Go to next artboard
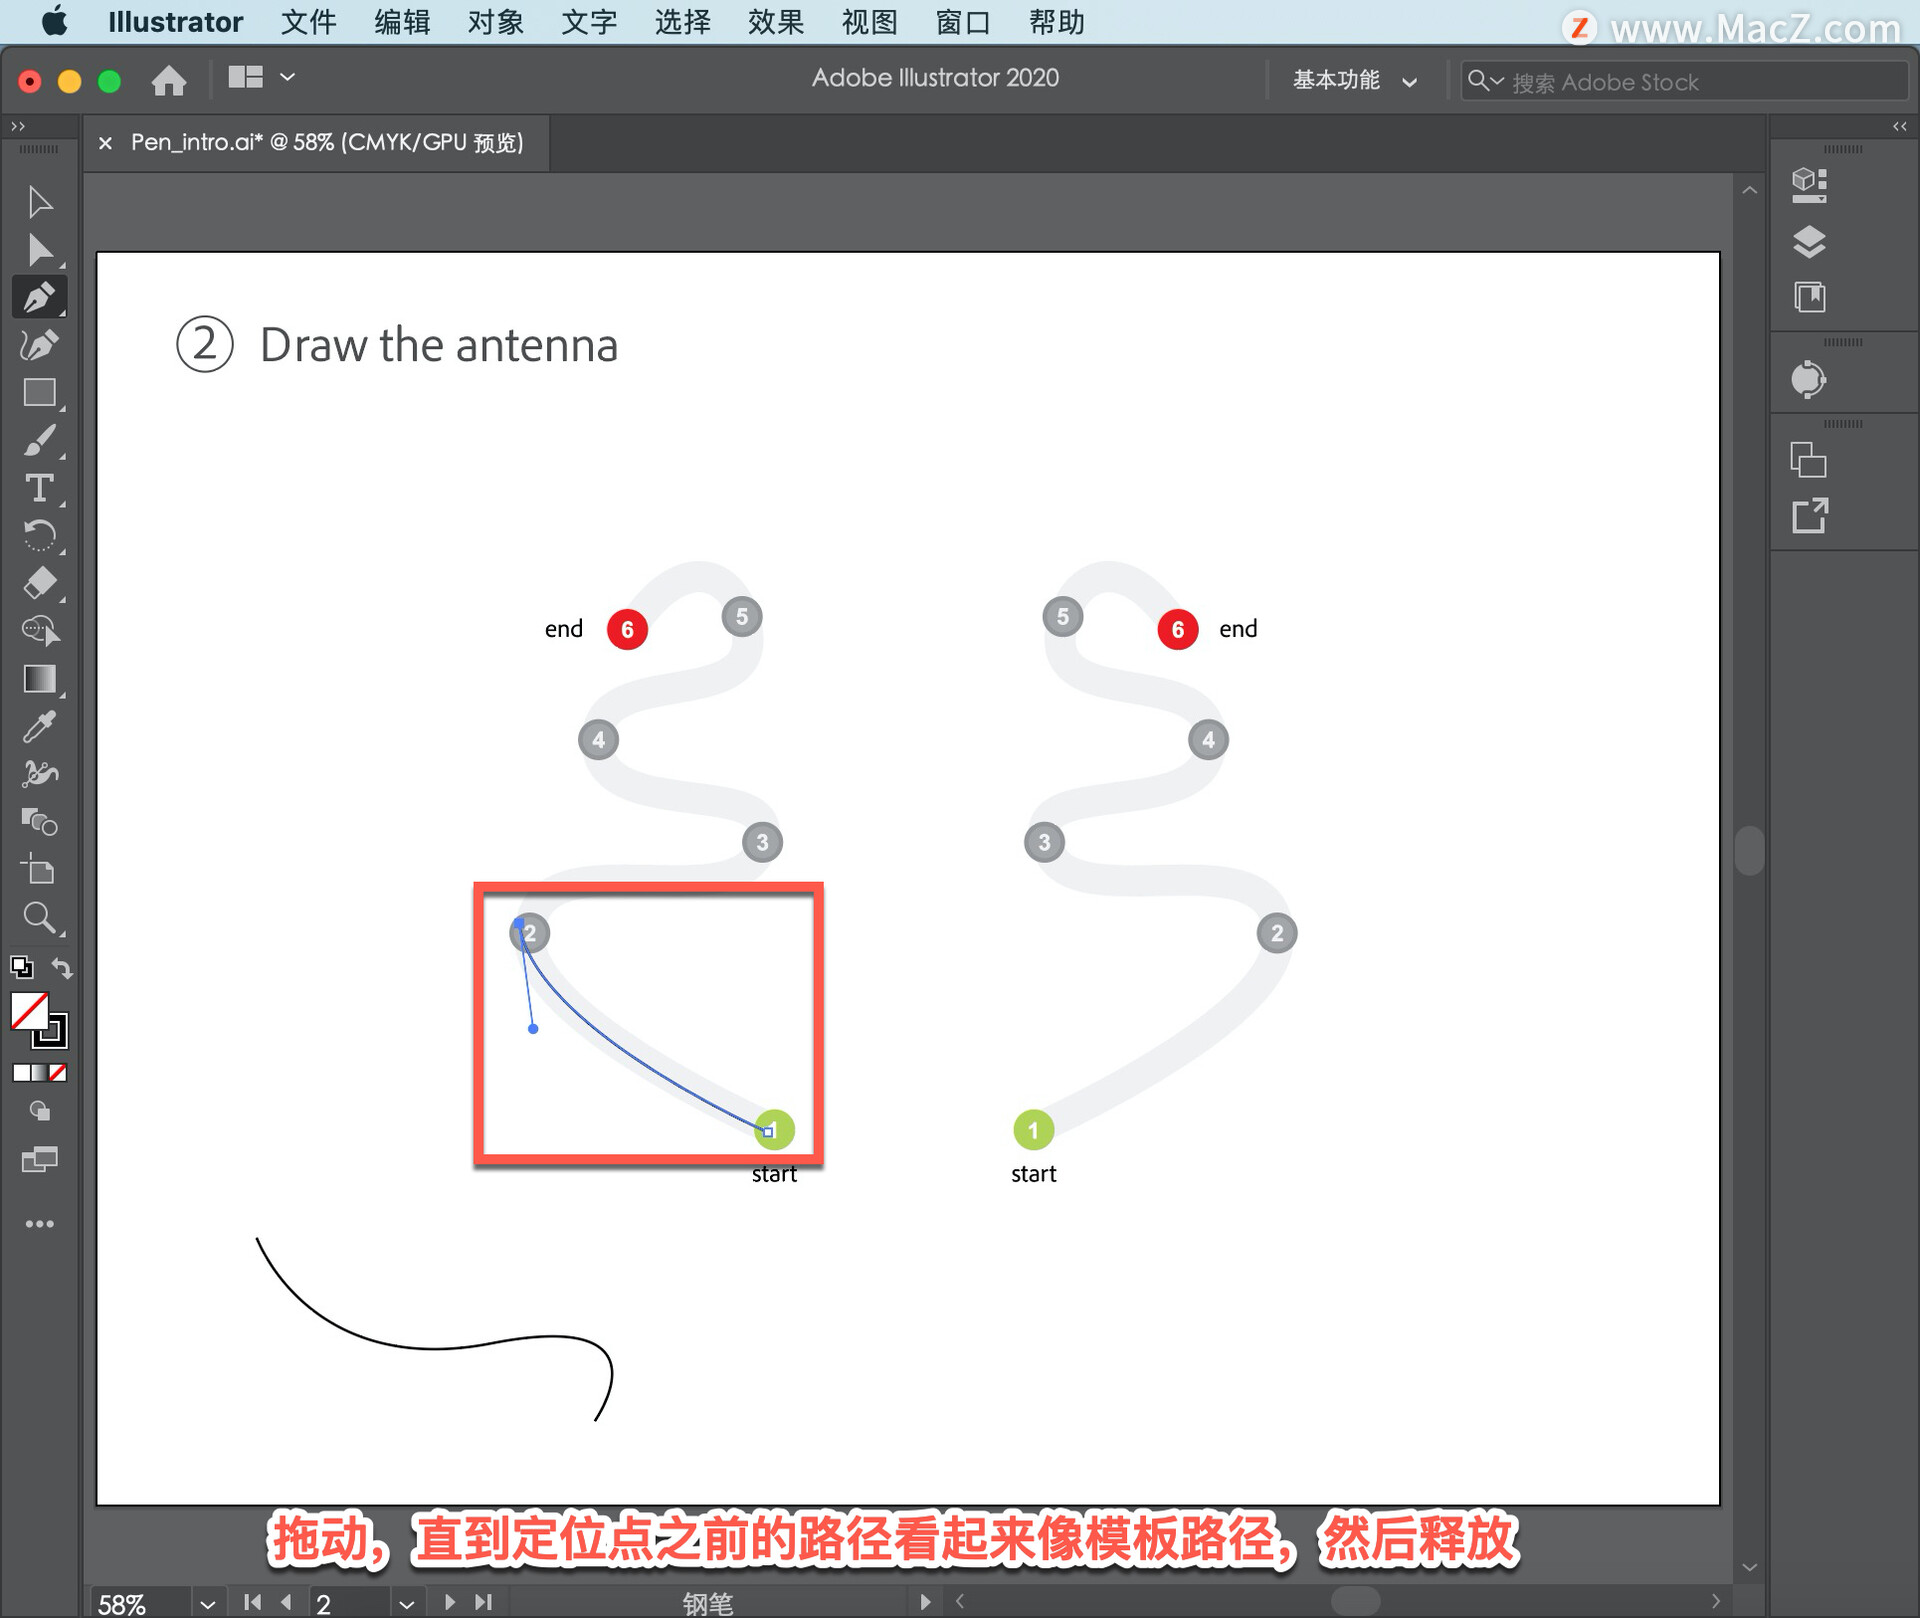Screen dimensions: 1920x1618 [x=449, y=1602]
